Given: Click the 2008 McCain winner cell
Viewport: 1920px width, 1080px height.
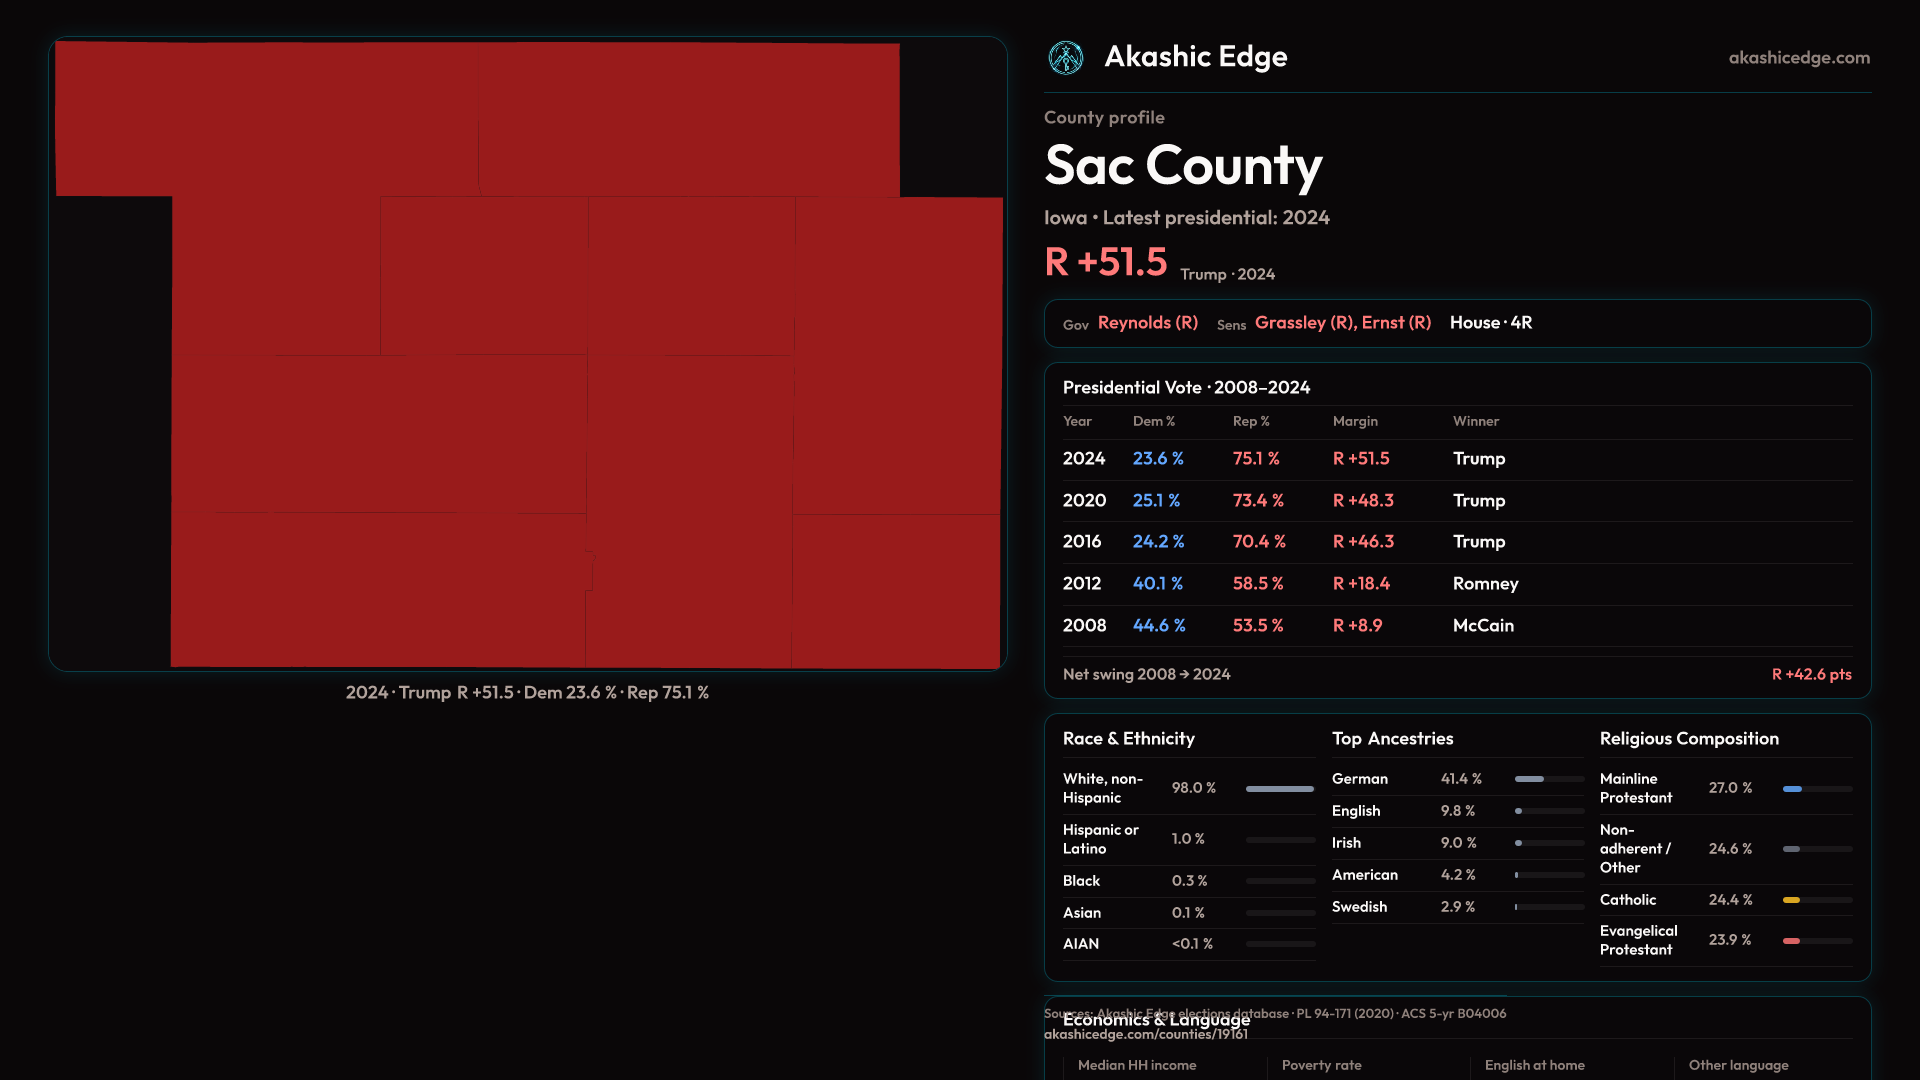Looking at the screenshot, I should click(1483, 626).
